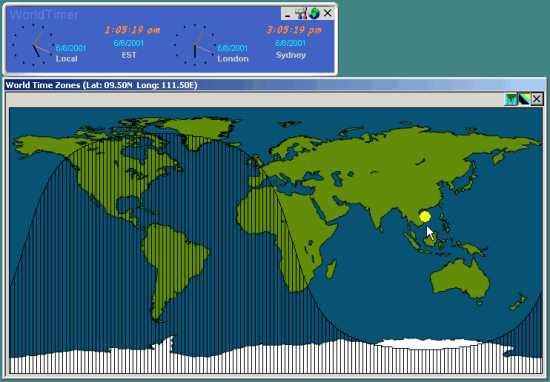Select the London clock label
The width and height of the screenshot is (550, 382).
pos(233,59)
